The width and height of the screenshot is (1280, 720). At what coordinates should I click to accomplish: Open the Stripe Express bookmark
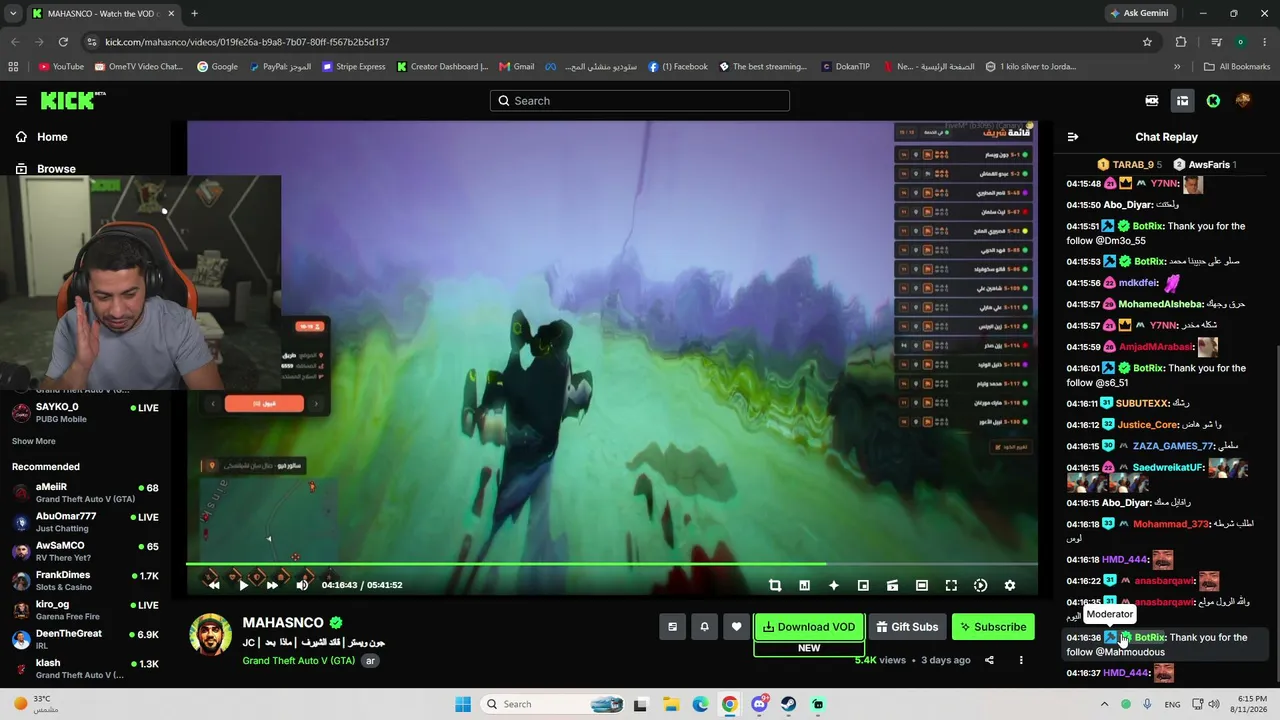pyautogui.click(x=353, y=67)
